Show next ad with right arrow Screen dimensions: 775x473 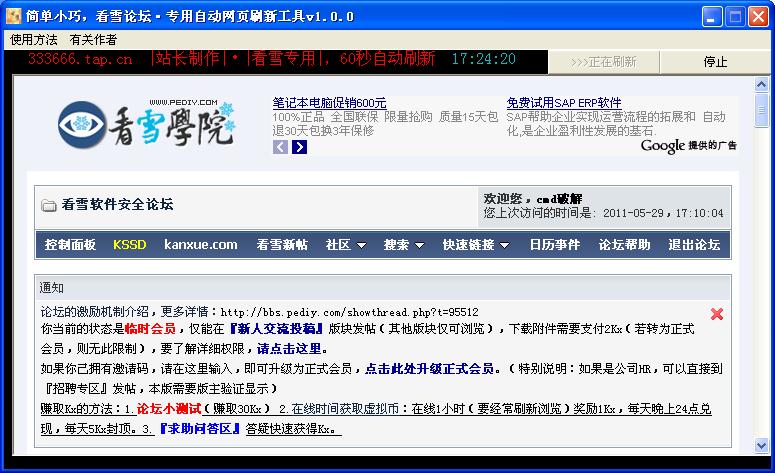point(299,147)
